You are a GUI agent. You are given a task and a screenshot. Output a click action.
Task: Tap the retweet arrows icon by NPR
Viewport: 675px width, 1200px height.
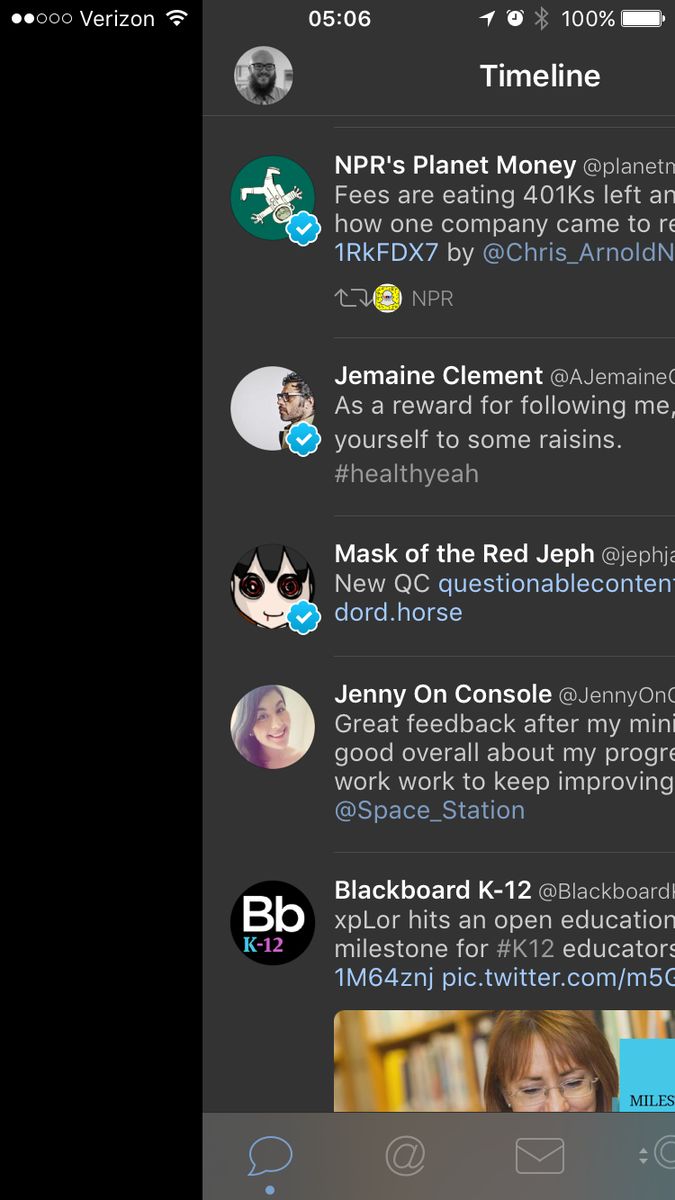tap(350, 298)
